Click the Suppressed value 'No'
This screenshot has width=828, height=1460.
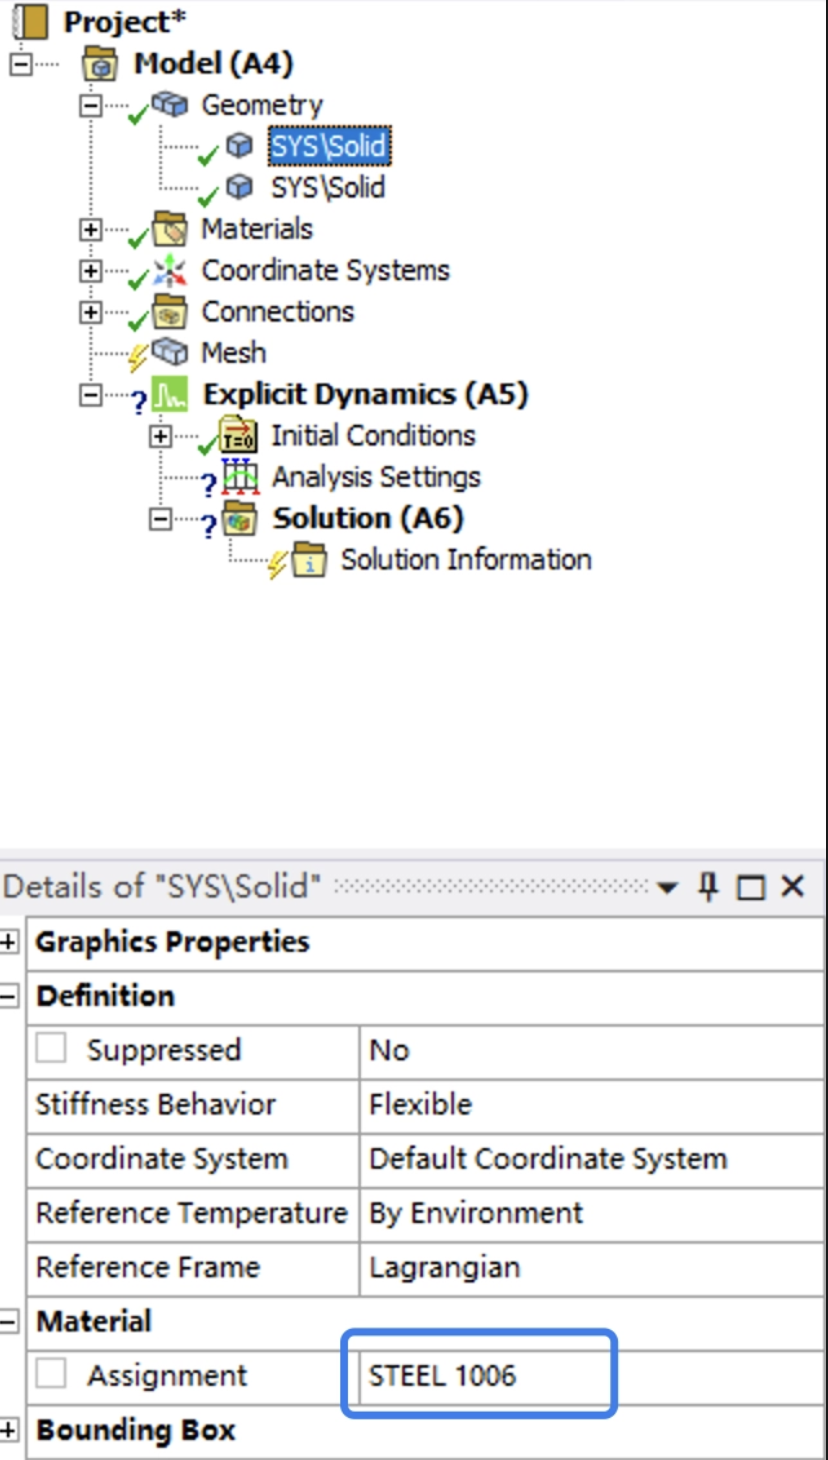coord(591,1050)
